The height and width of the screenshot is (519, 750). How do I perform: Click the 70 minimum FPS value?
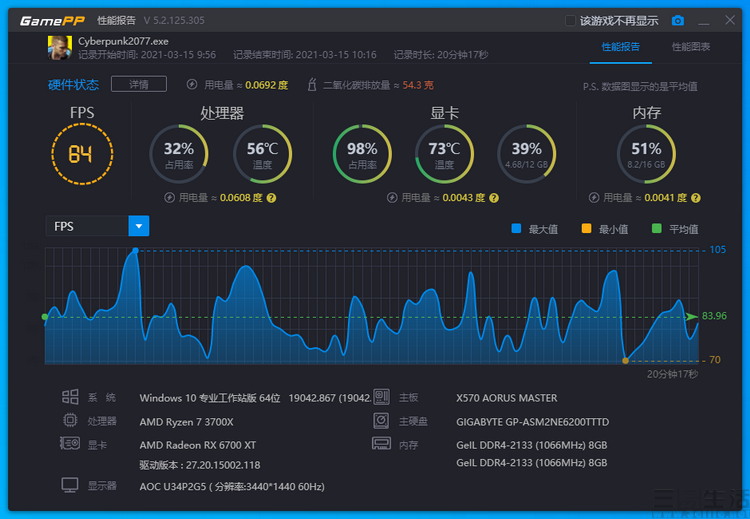click(715, 360)
